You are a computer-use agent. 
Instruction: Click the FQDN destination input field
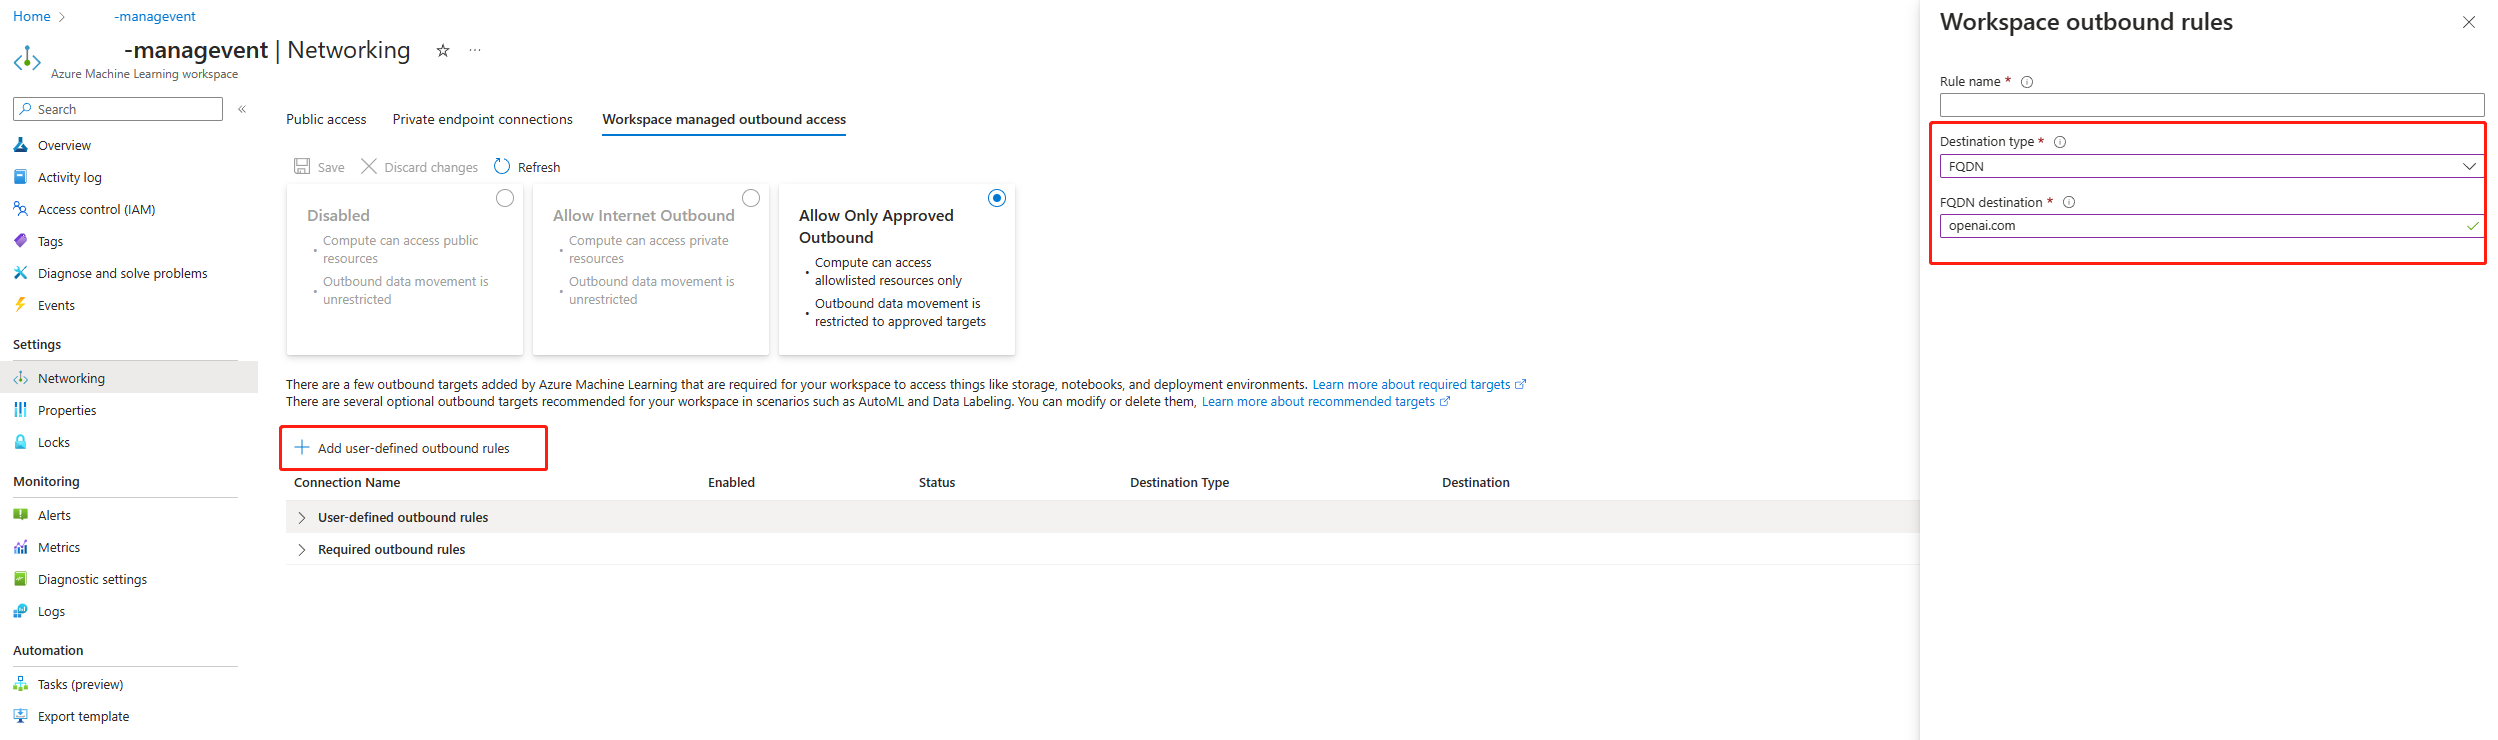point(2212,226)
